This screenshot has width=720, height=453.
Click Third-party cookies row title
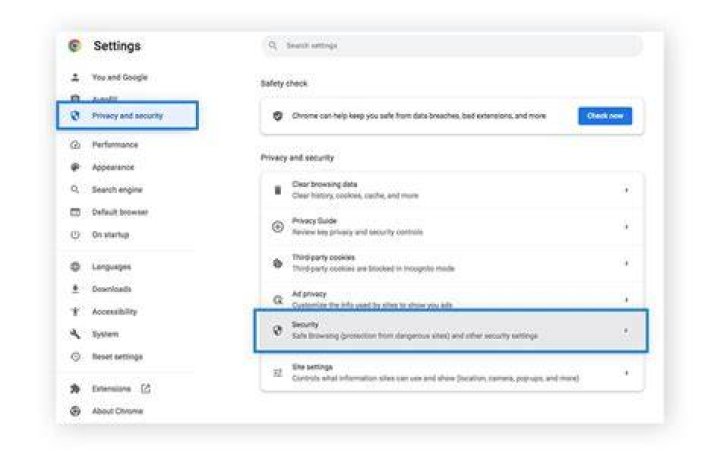point(324,257)
